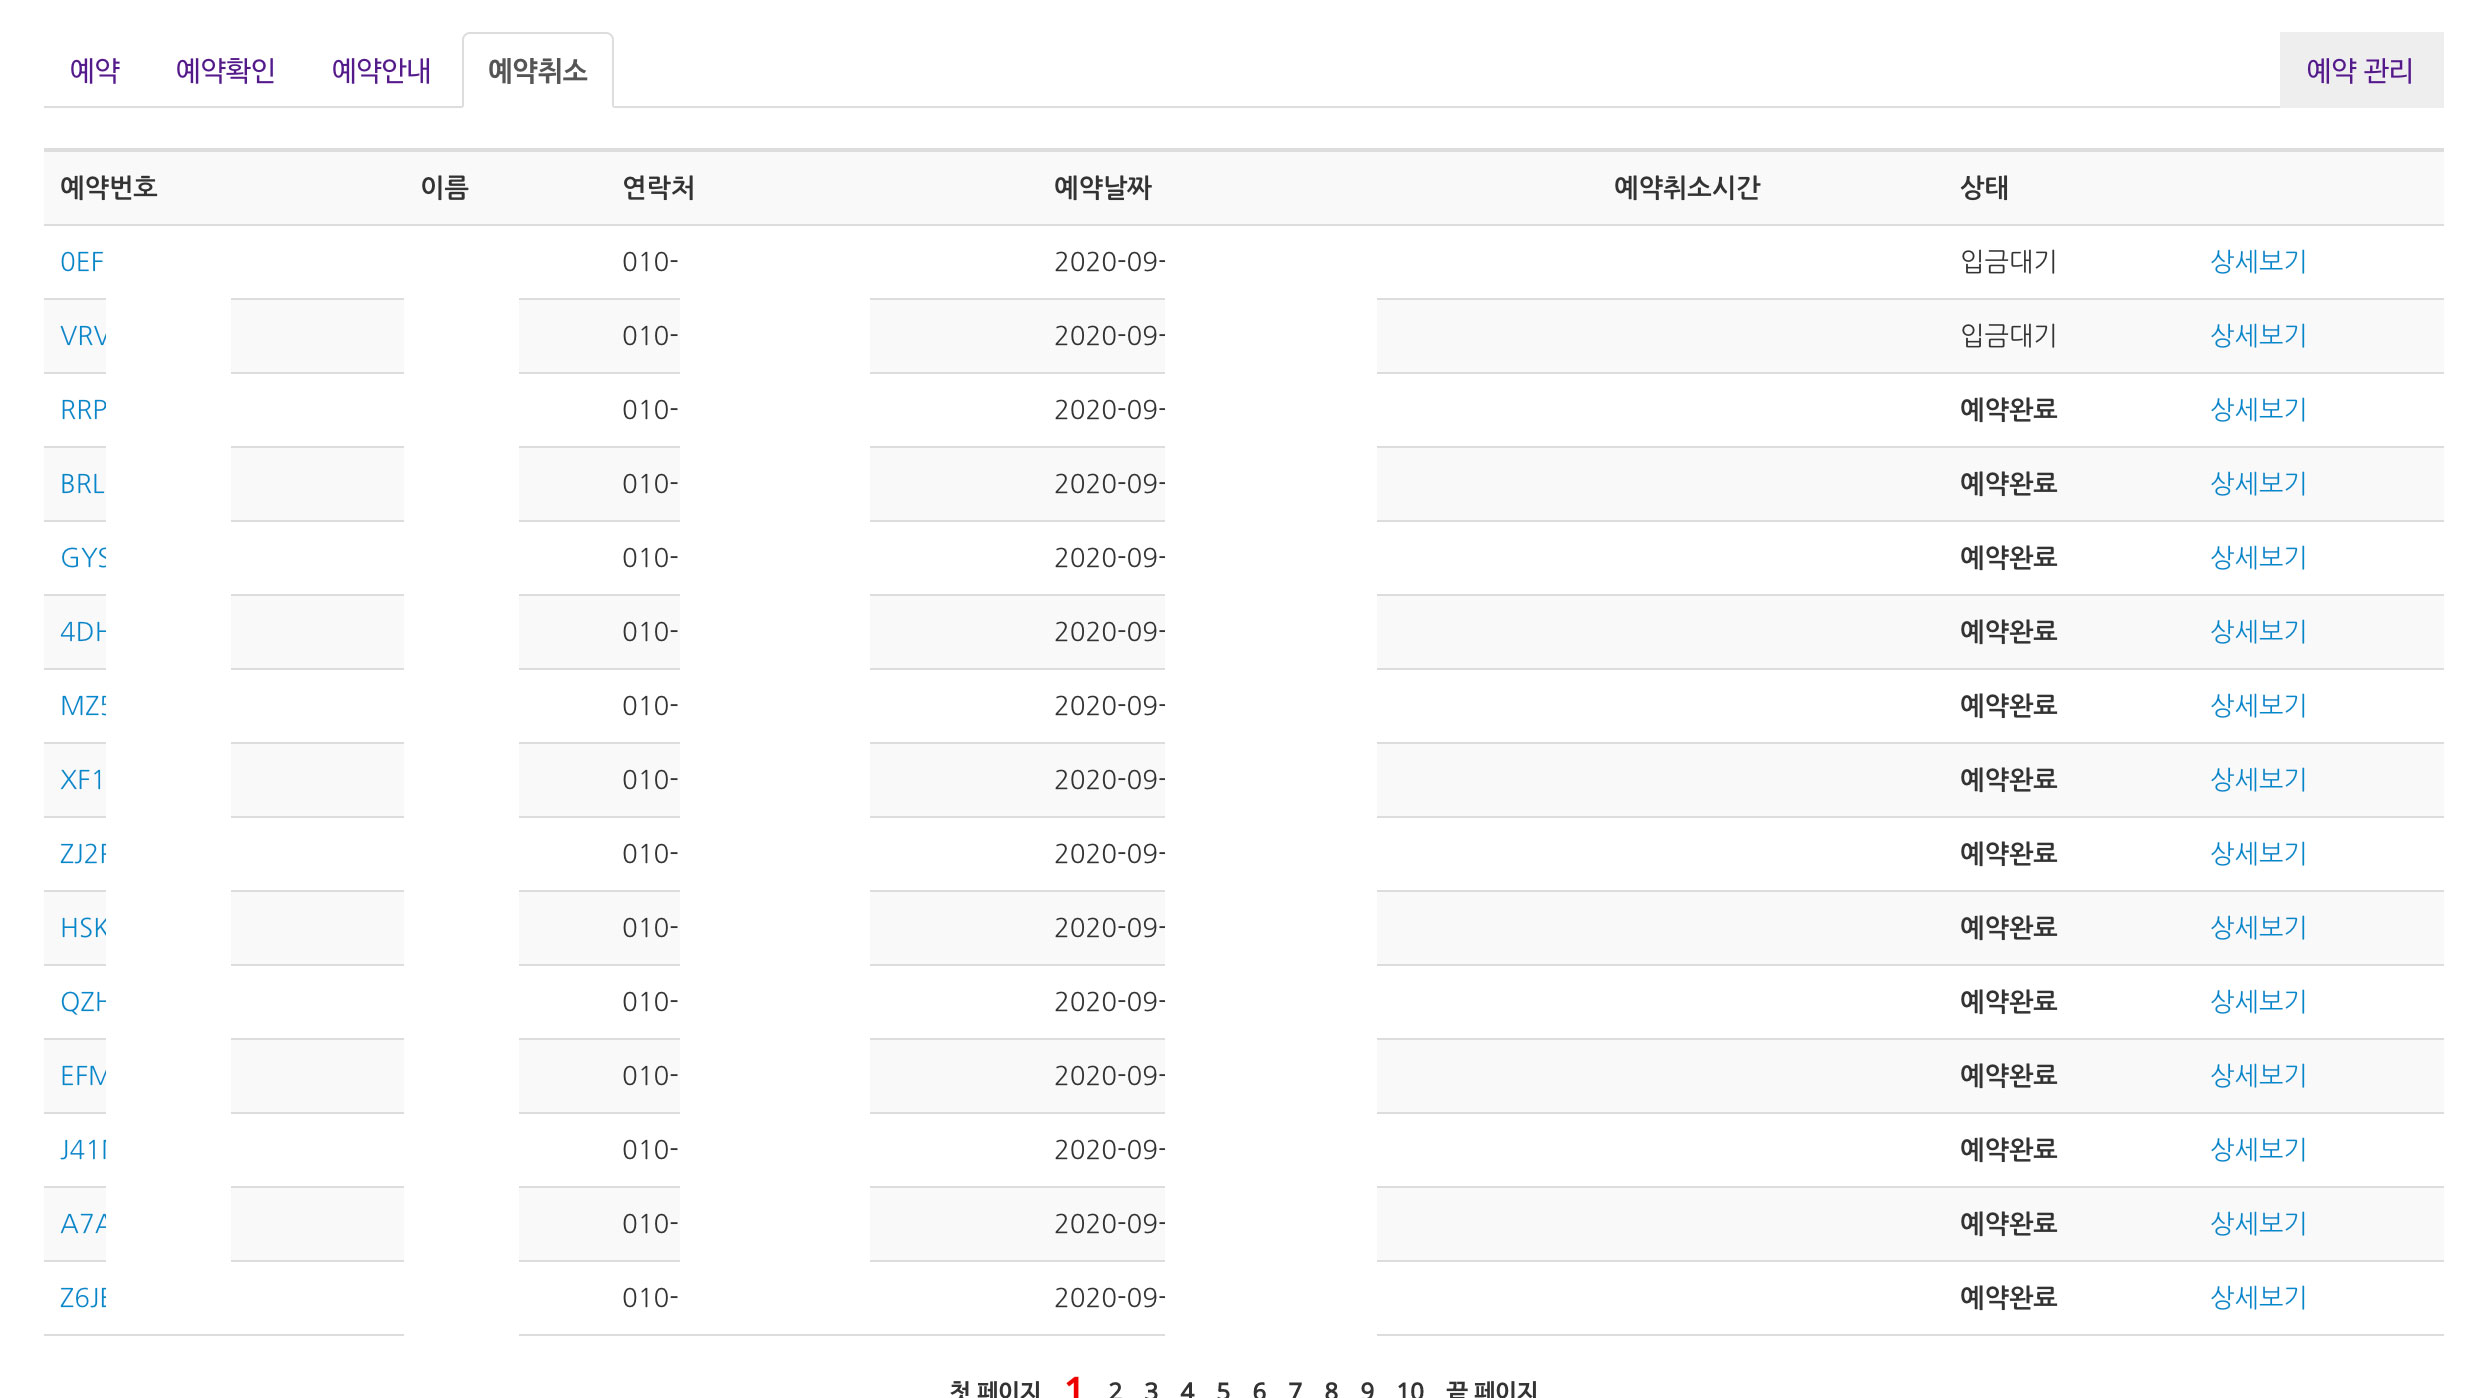
Task: View 상세보기 for the XF1 row
Action: (x=2258, y=780)
